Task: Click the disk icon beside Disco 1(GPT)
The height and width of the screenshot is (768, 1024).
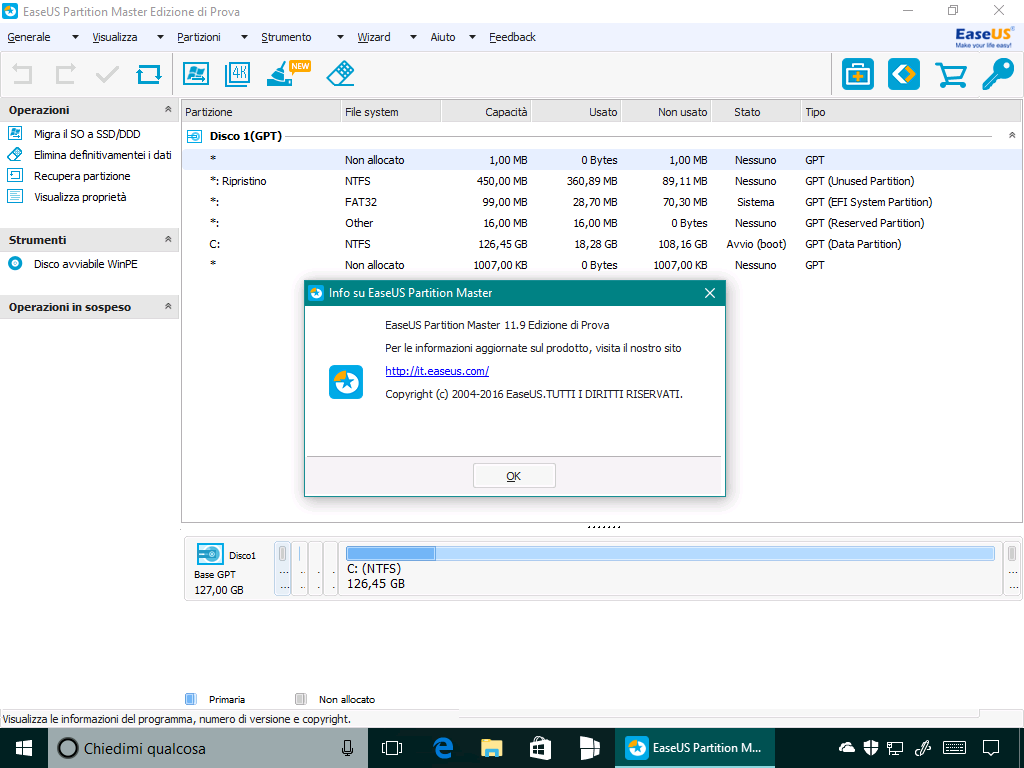Action: (x=195, y=136)
